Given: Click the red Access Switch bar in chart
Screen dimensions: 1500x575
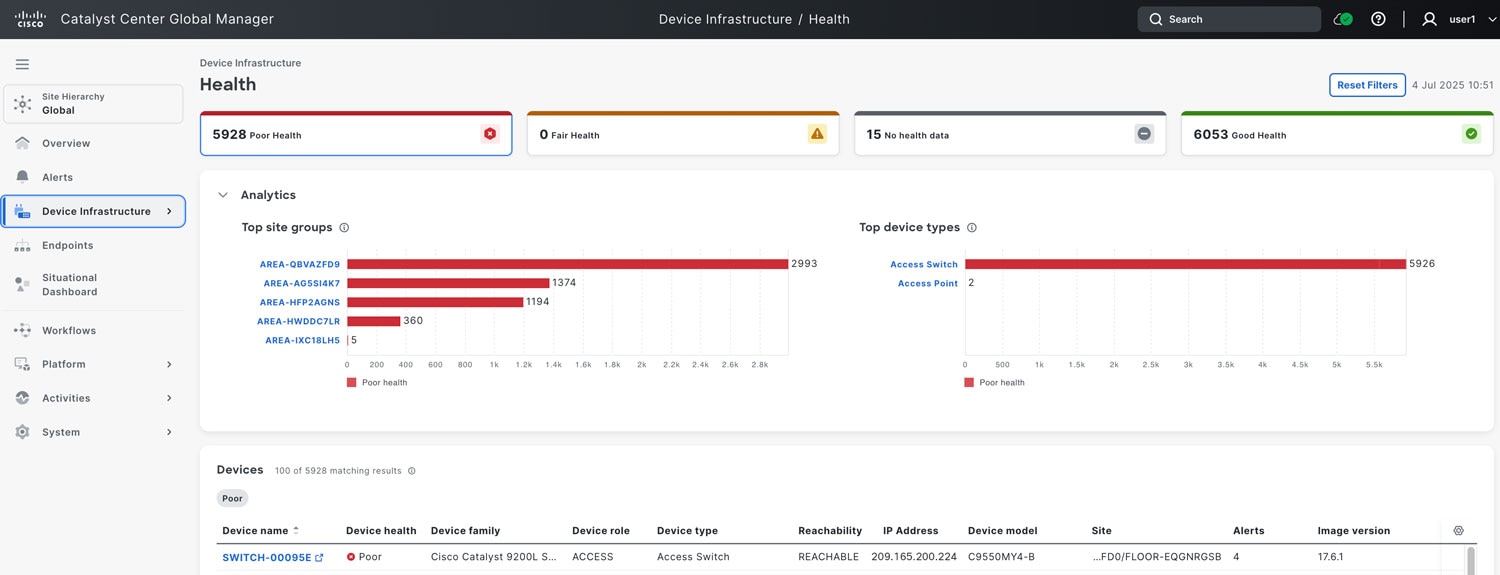Looking at the screenshot, I should 1185,264.
